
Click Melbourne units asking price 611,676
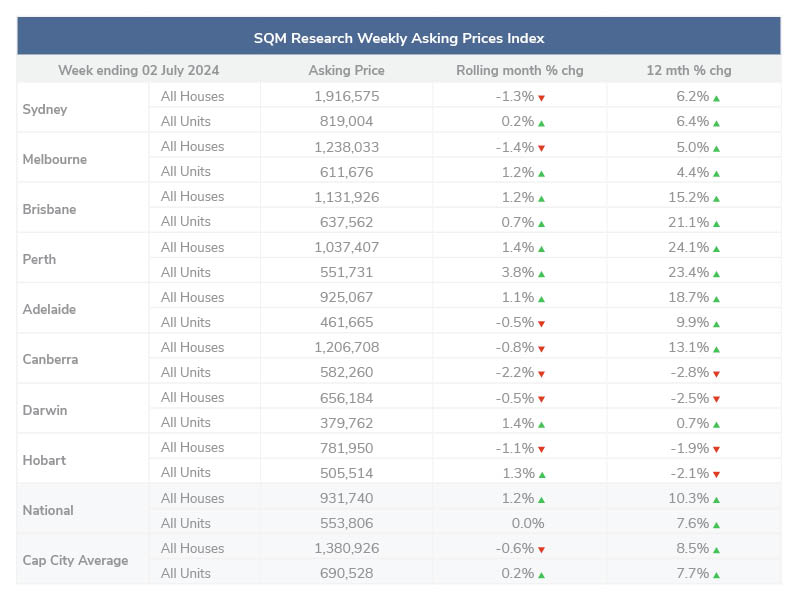click(x=346, y=172)
